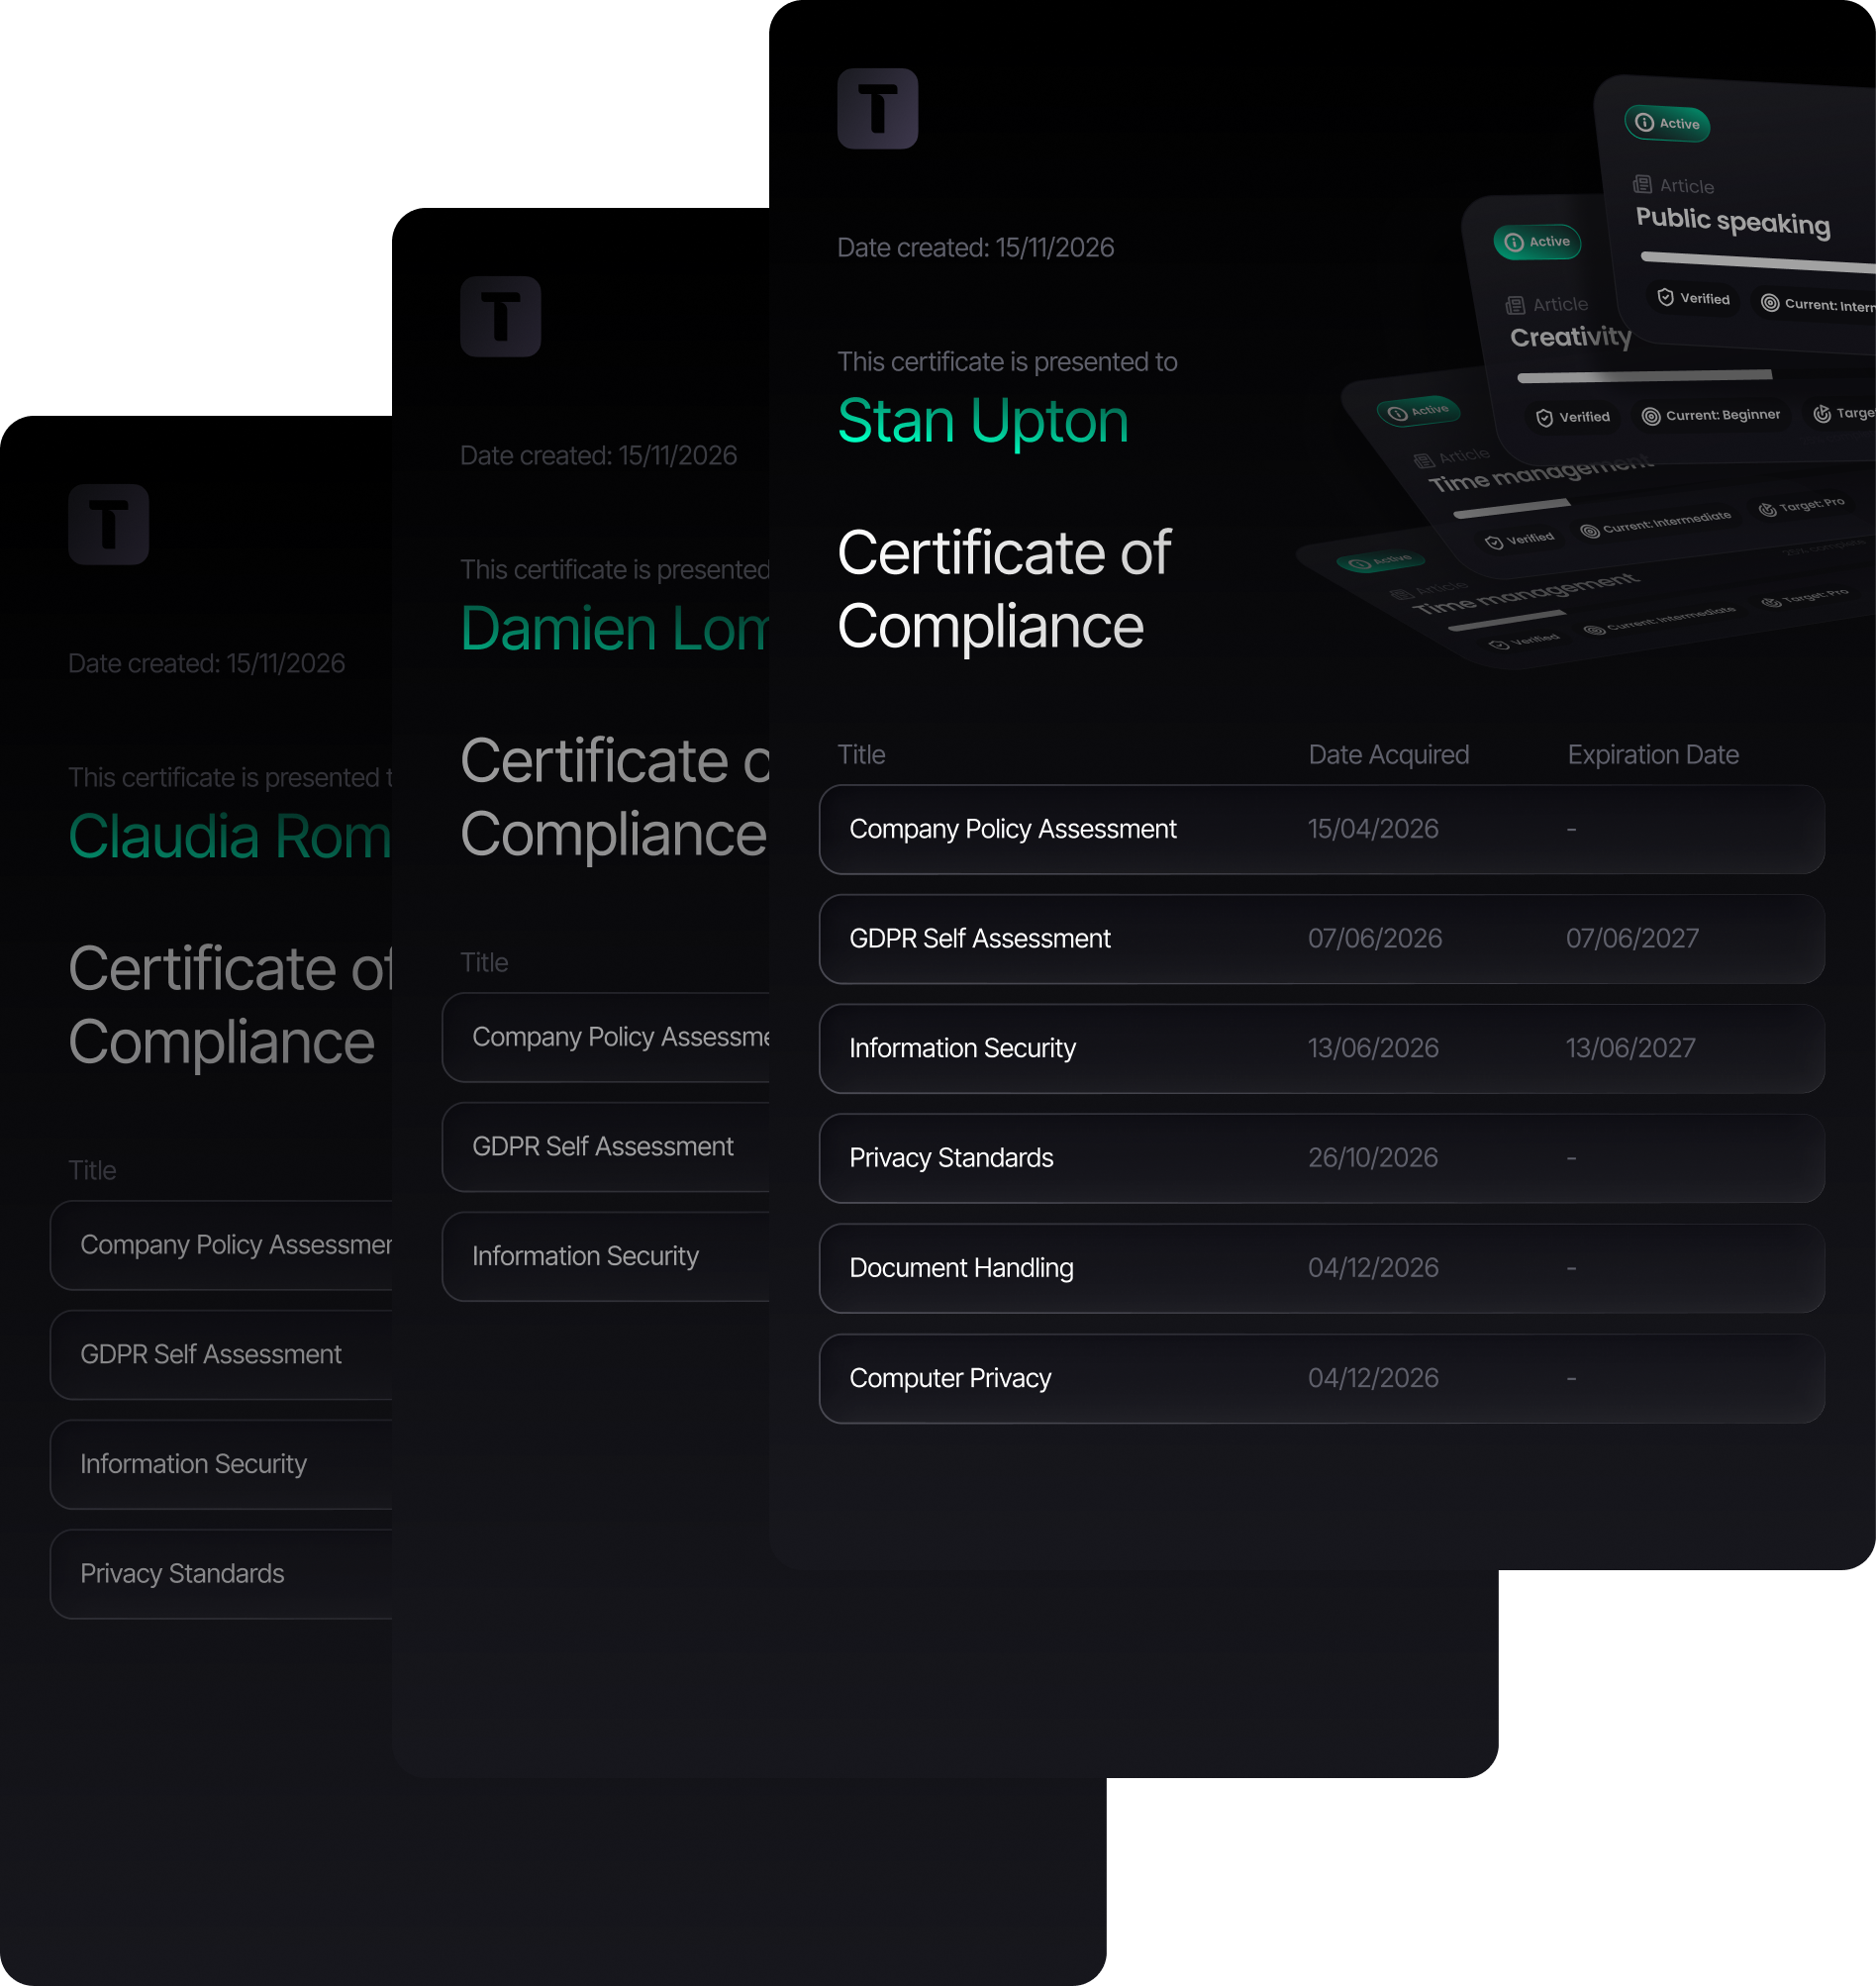The image size is (1876, 1986).
Task: Toggle Active status on Public speaking card
Action: pyautogui.click(x=1667, y=124)
